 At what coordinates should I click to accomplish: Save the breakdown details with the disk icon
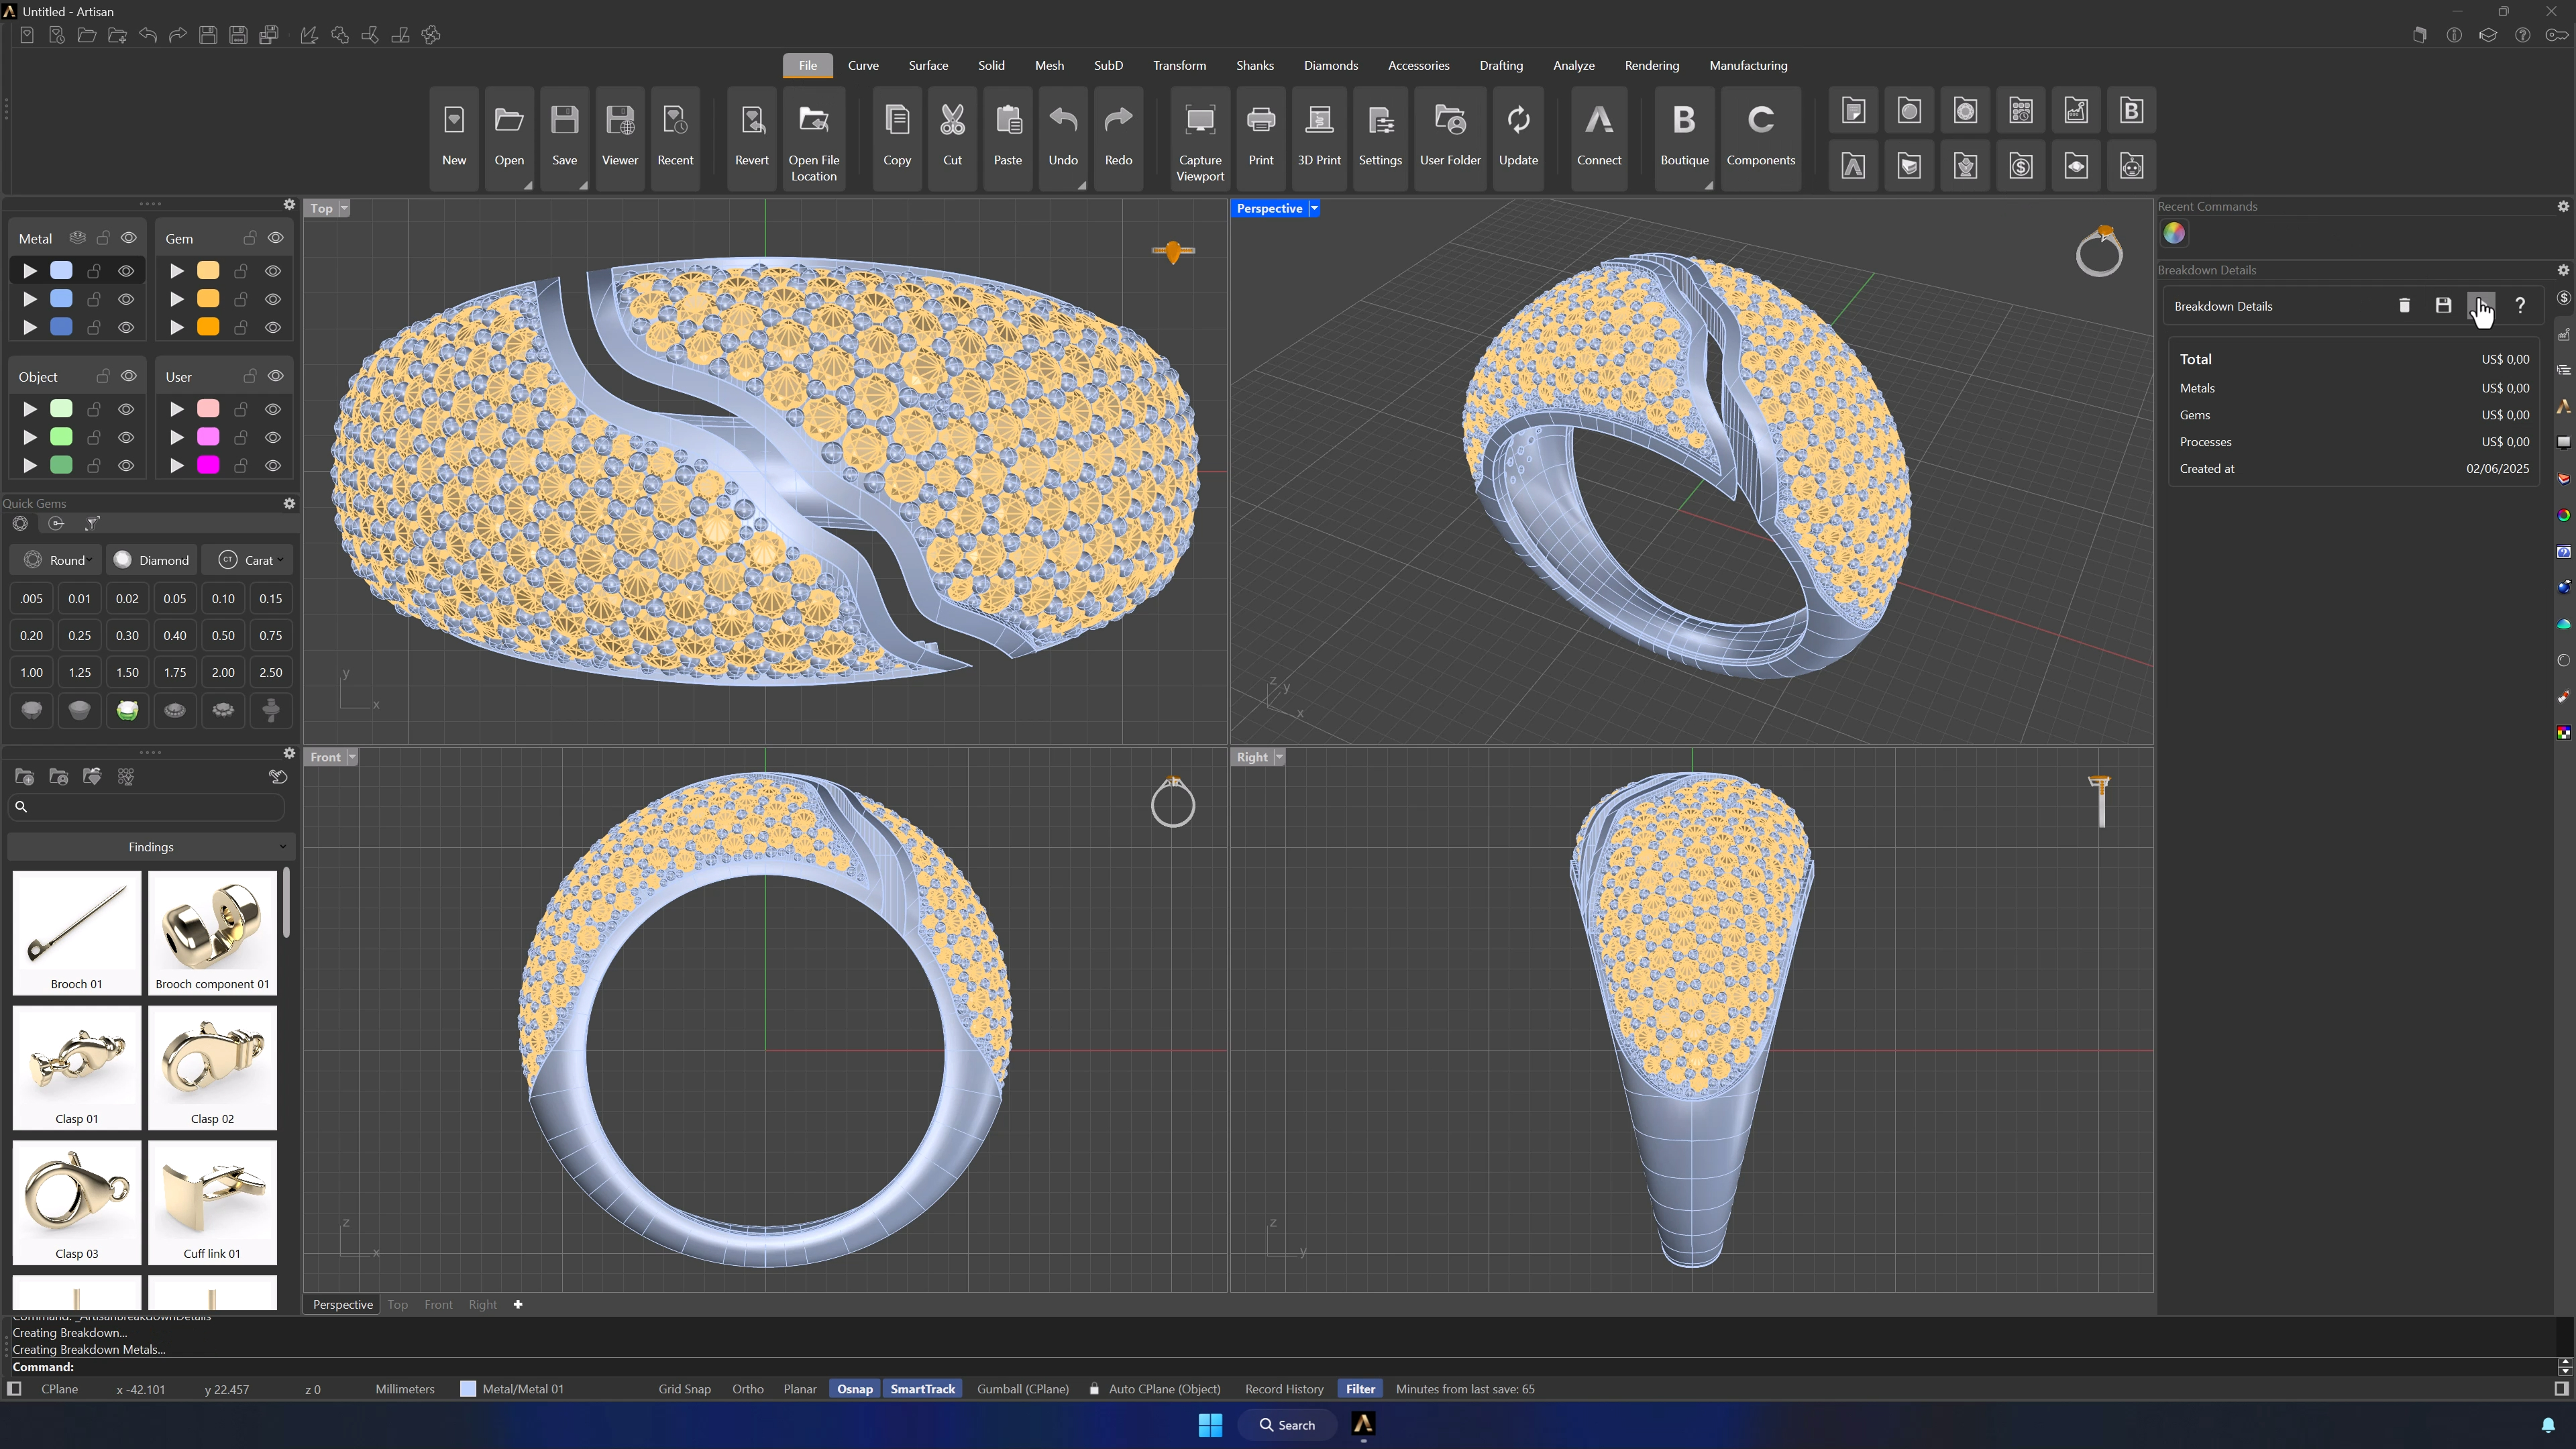(2443, 306)
